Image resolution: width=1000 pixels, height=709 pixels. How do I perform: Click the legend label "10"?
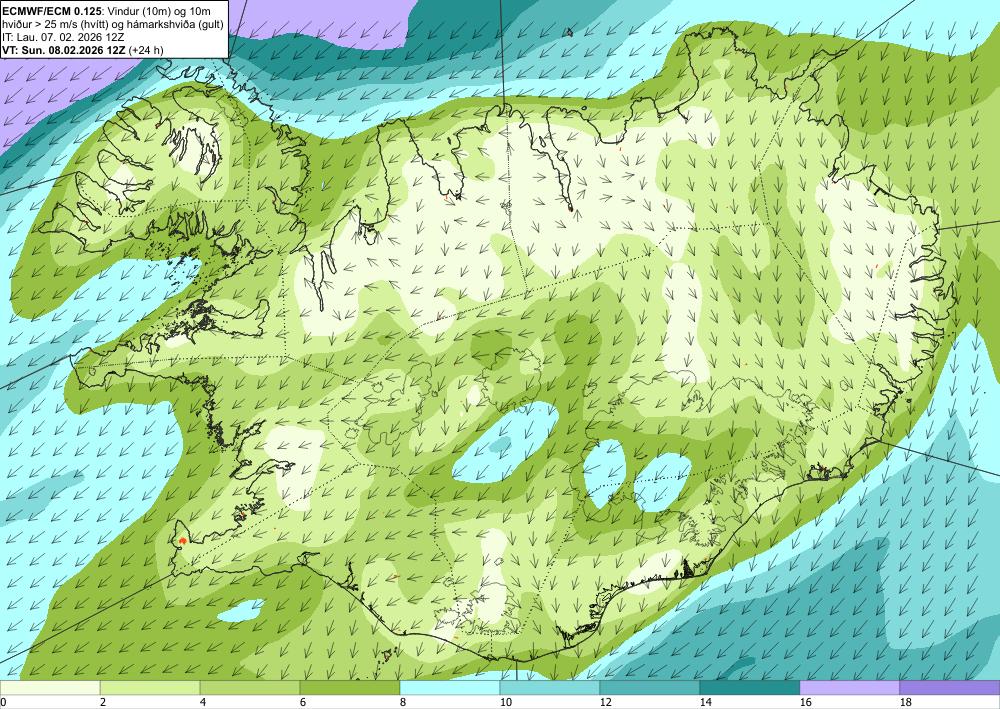point(506,703)
